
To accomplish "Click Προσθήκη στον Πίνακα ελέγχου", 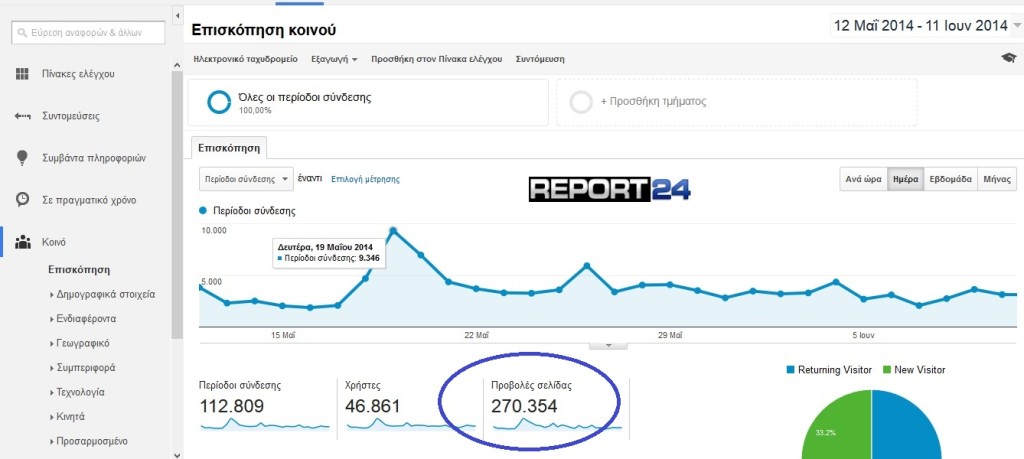I will pos(436,59).
